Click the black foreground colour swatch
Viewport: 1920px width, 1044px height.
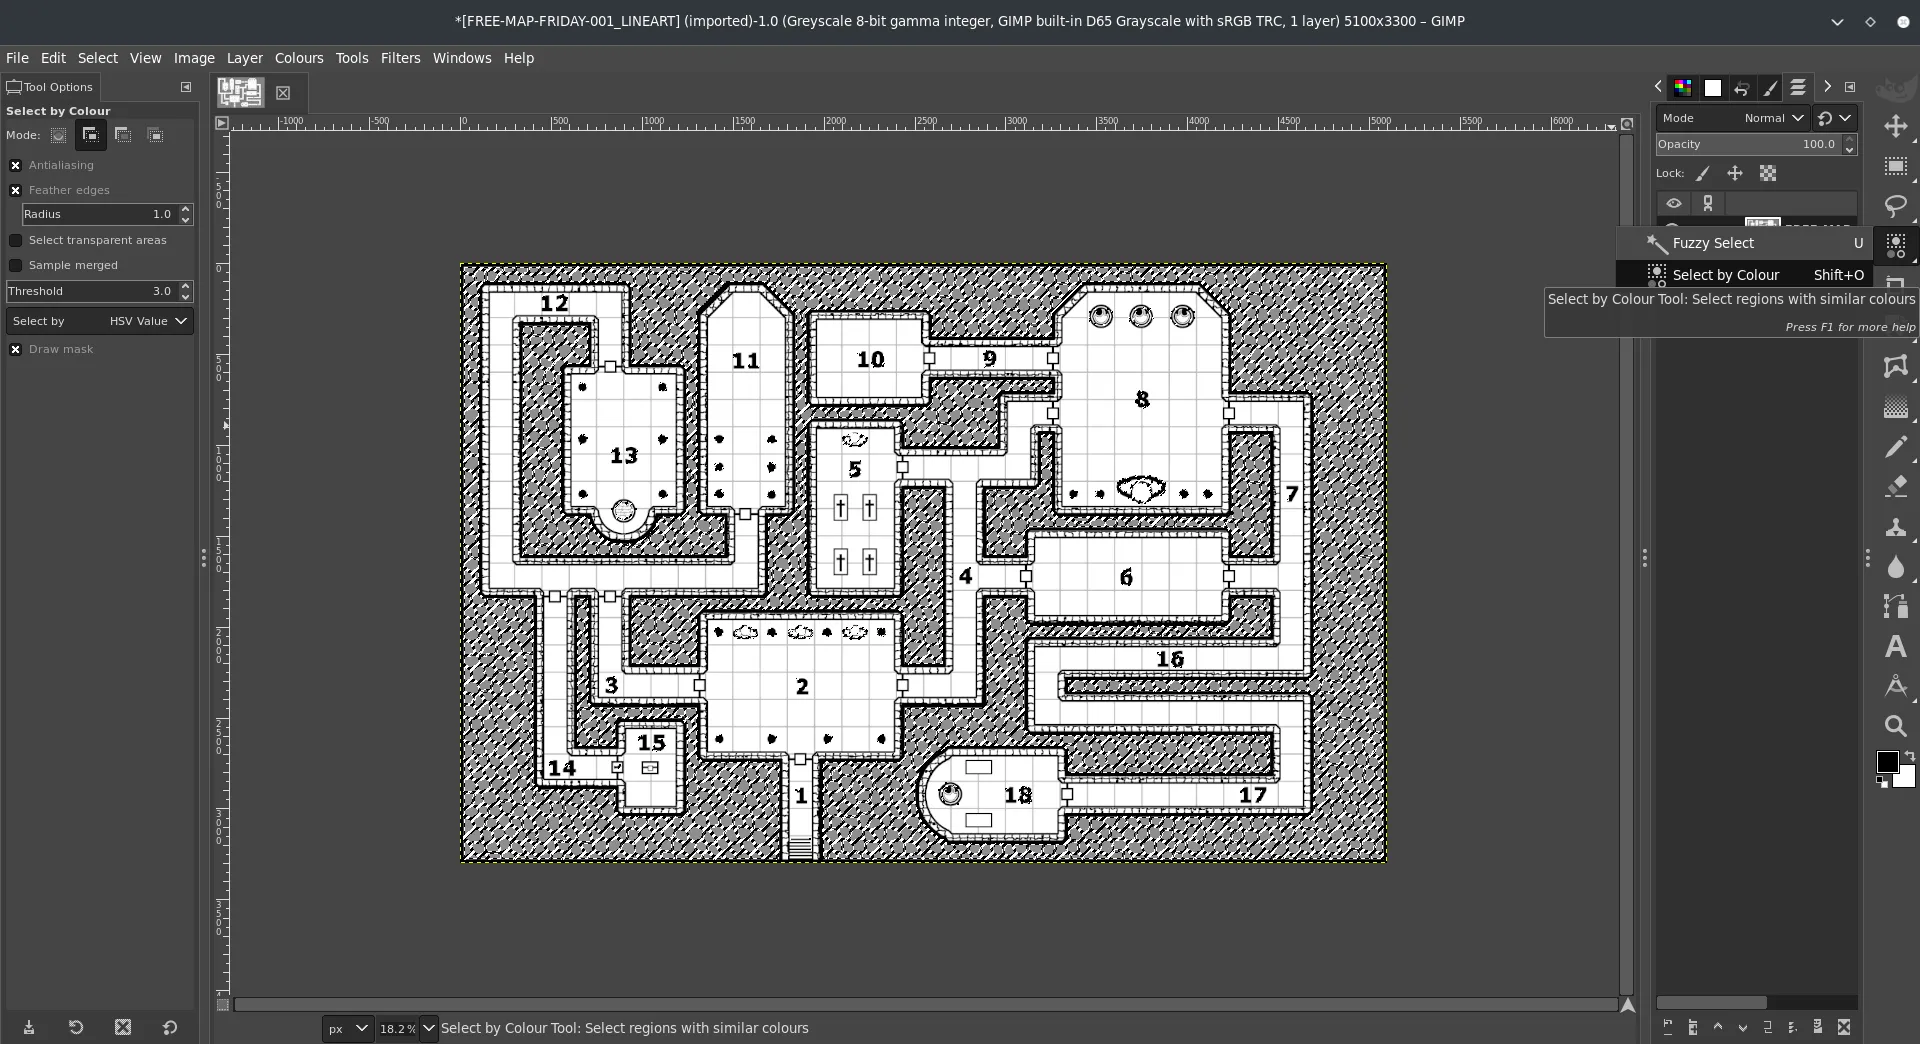click(1886, 762)
